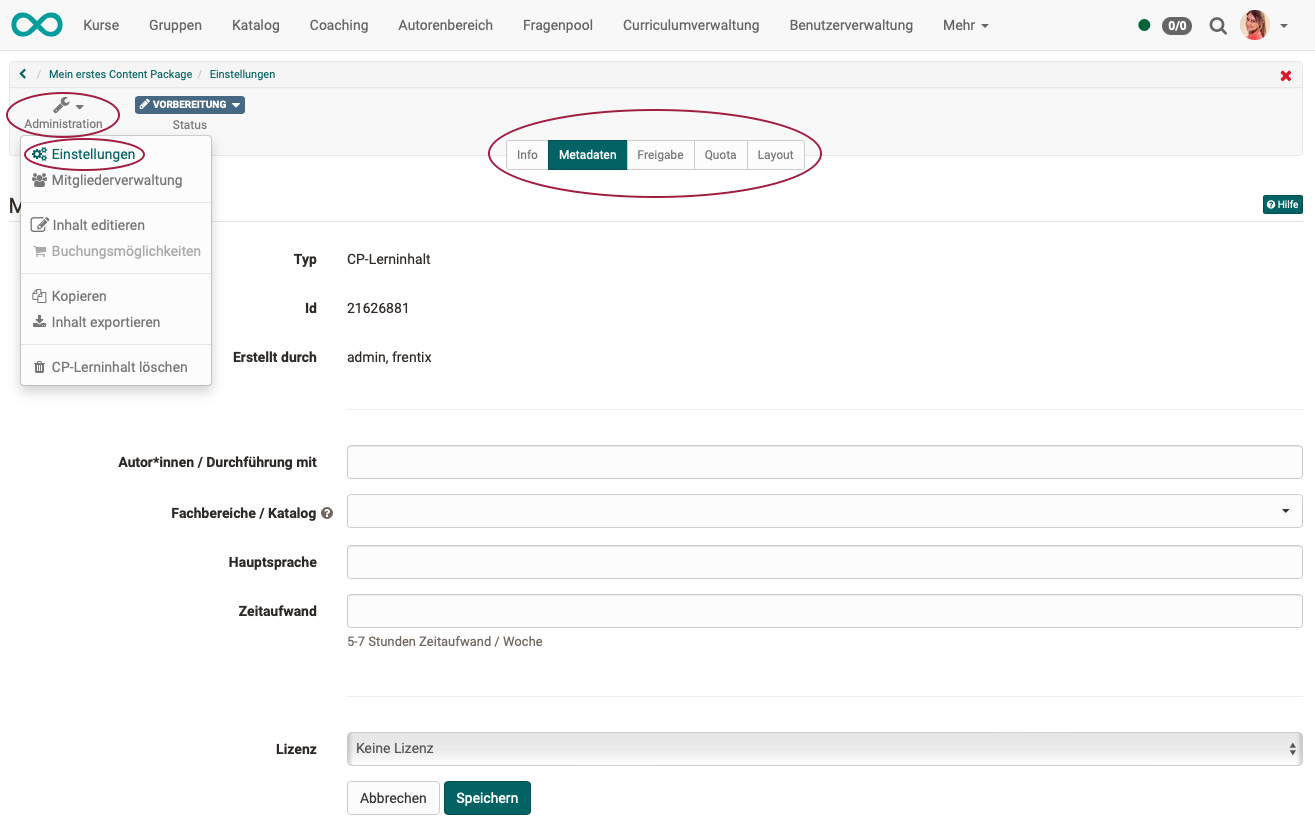Select Mitgliederverwaltung from Administration menu
This screenshot has height=827, width=1315.
[x=116, y=181]
